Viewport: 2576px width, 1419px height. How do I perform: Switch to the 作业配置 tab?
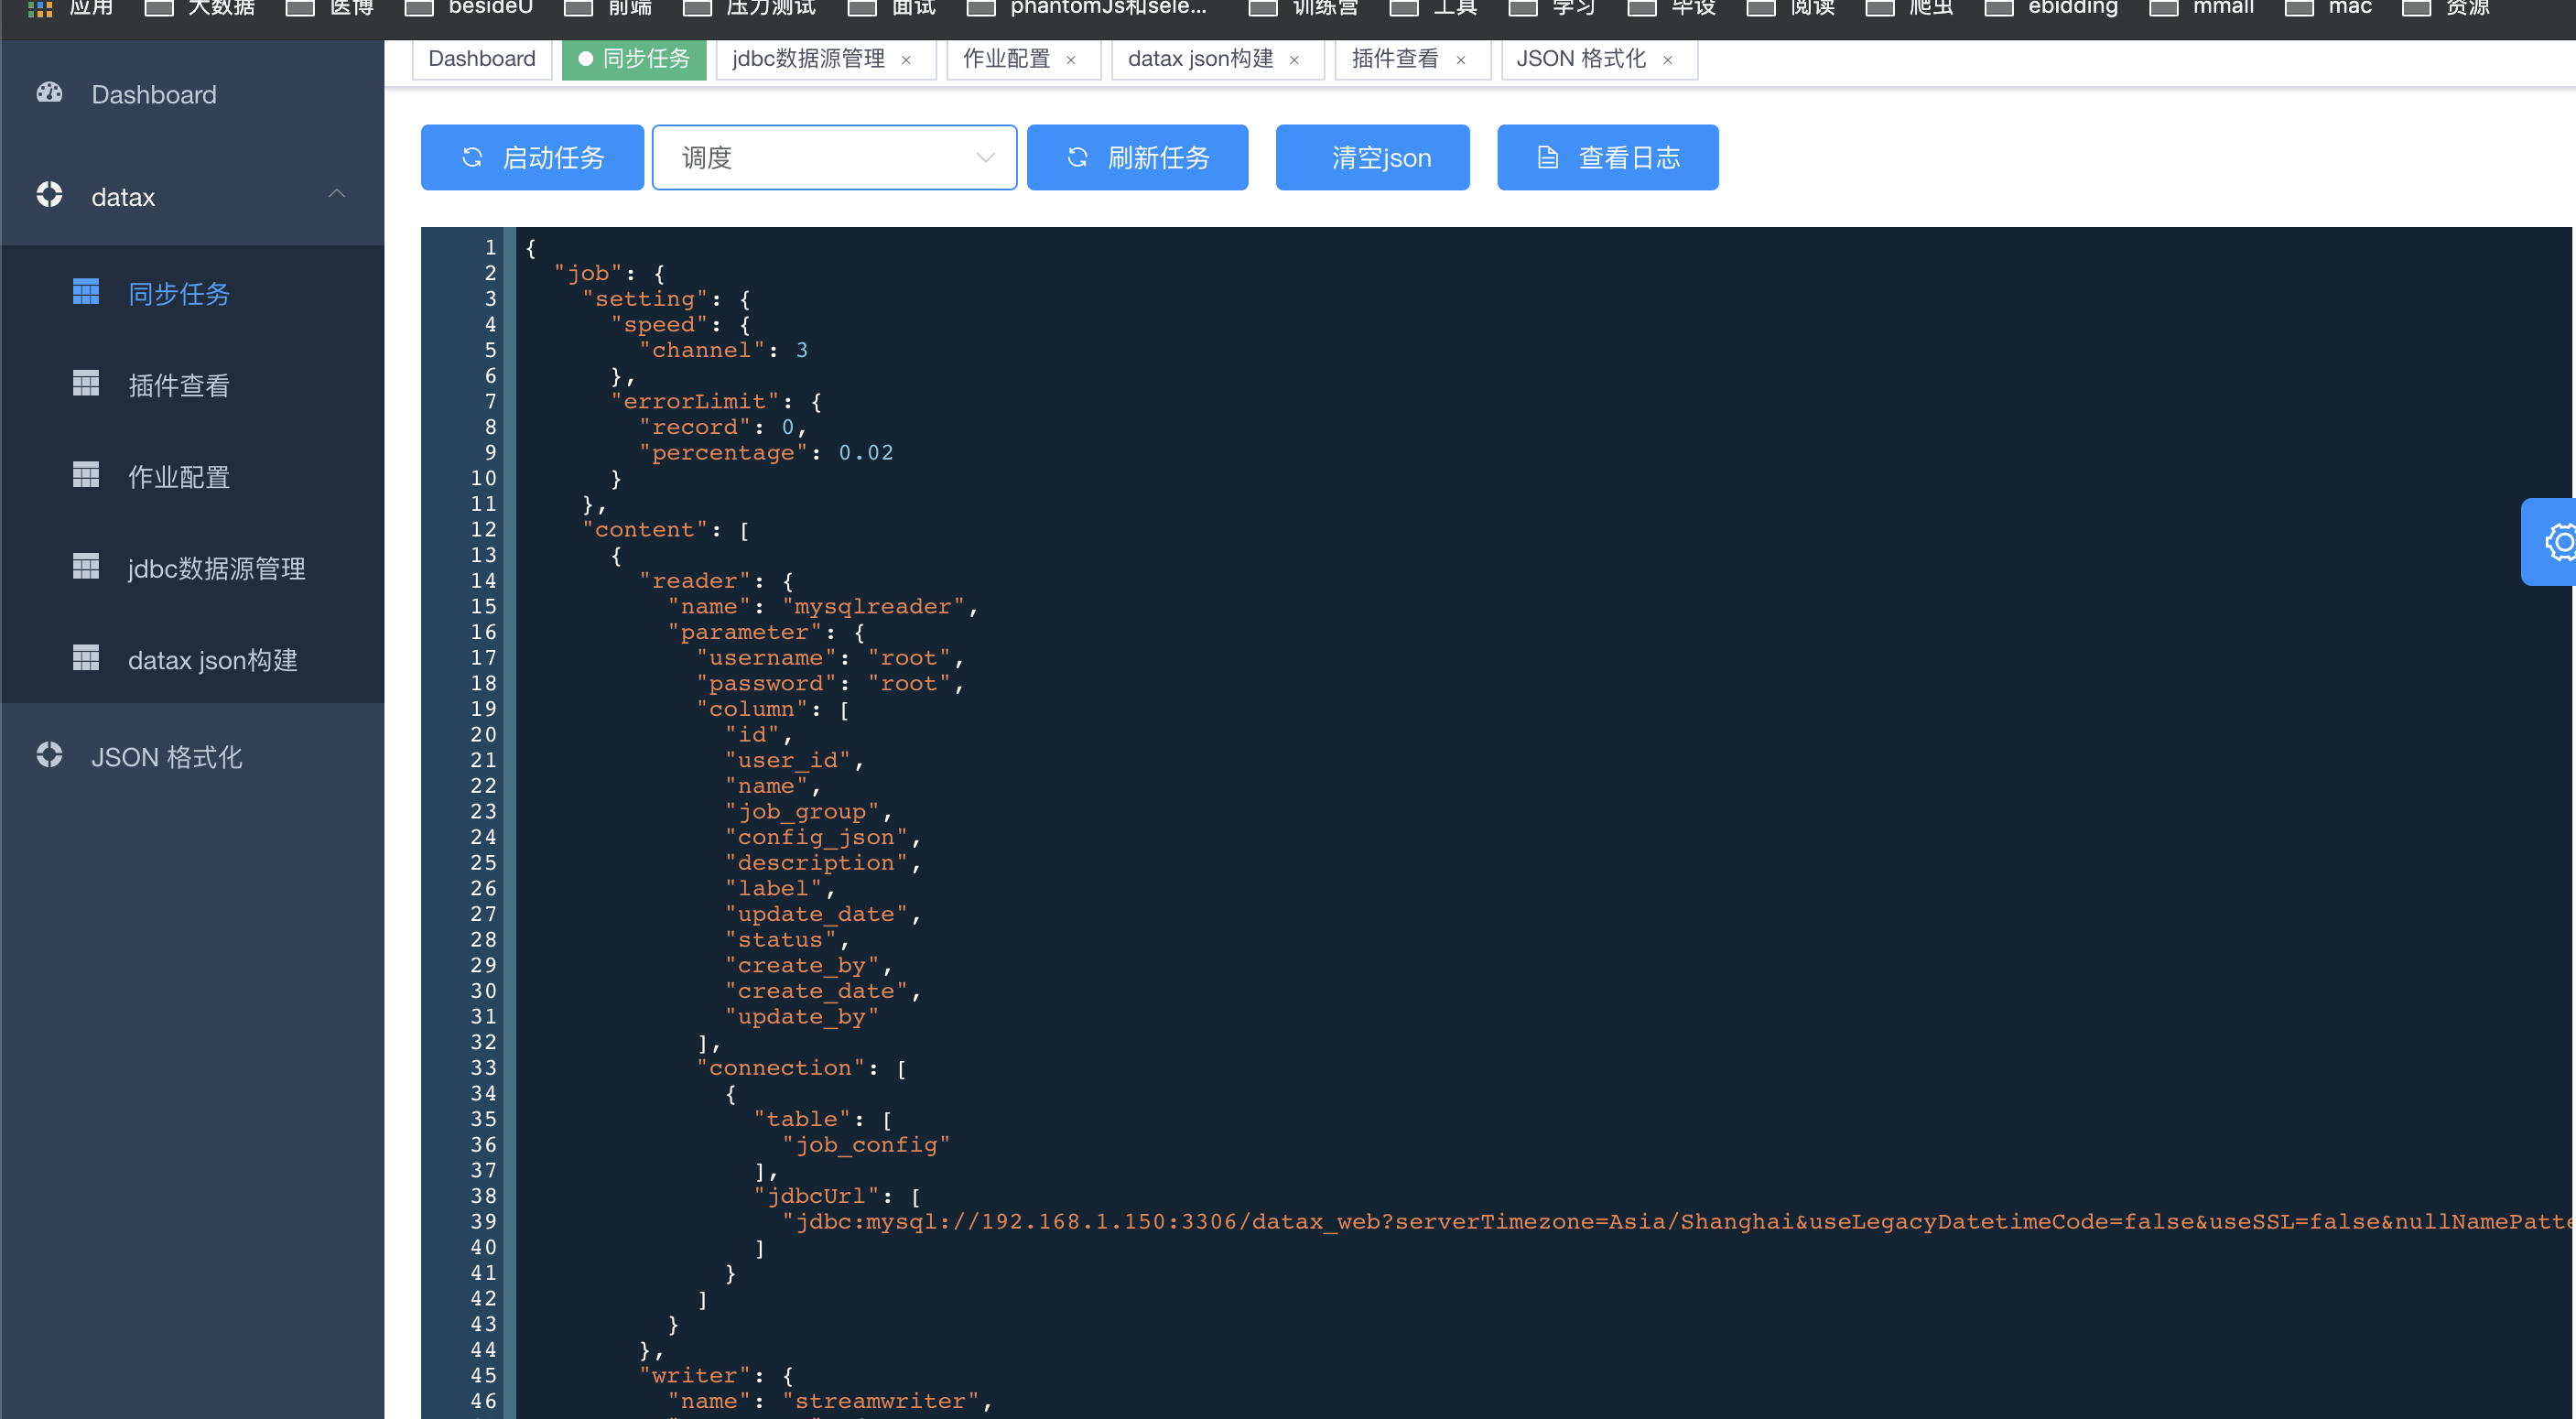(x=1006, y=59)
